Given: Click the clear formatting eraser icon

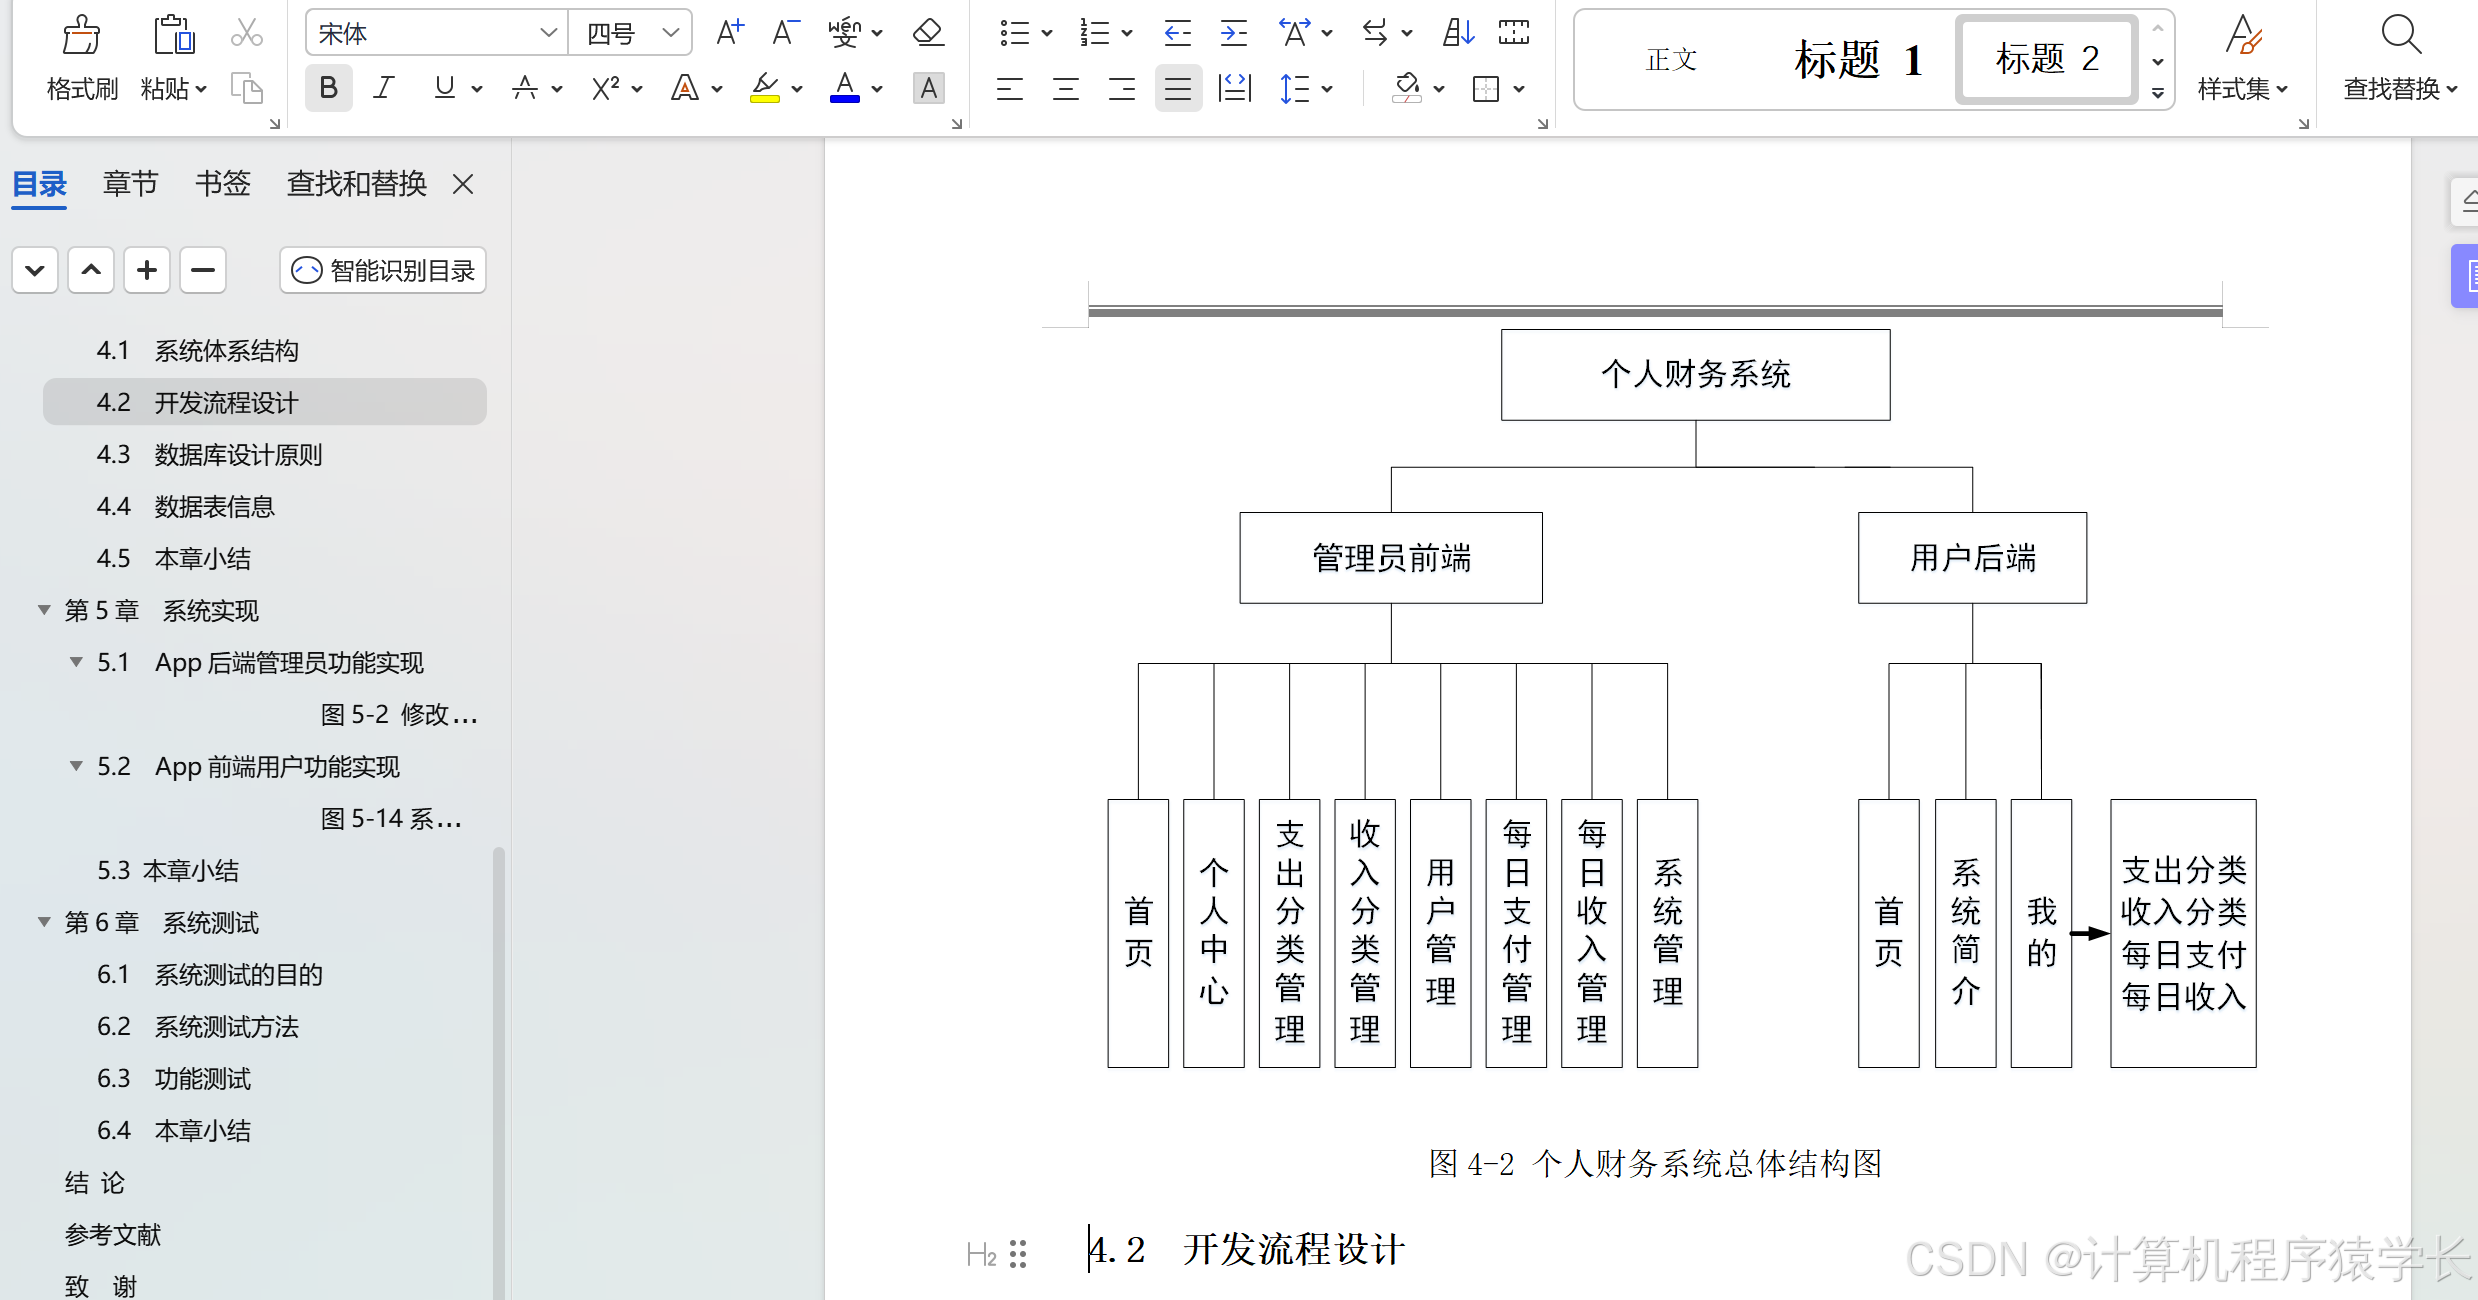Looking at the screenshot, I should pyautogui.click(x=928, y=33).
